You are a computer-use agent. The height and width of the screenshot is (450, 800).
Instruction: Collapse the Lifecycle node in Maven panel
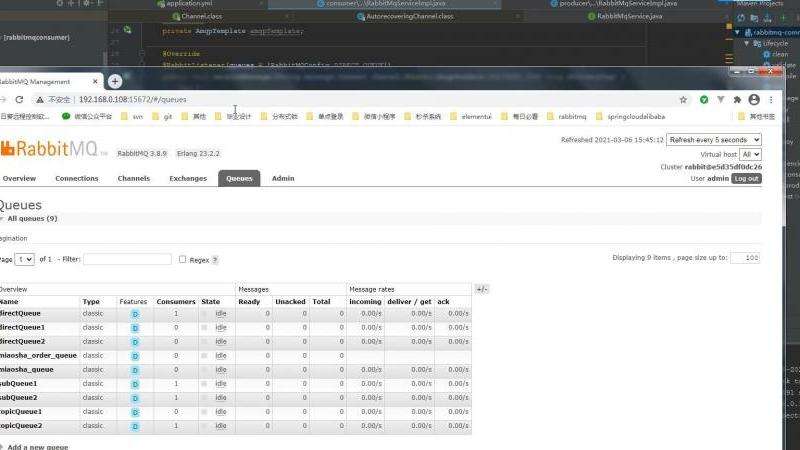(746, 43)
